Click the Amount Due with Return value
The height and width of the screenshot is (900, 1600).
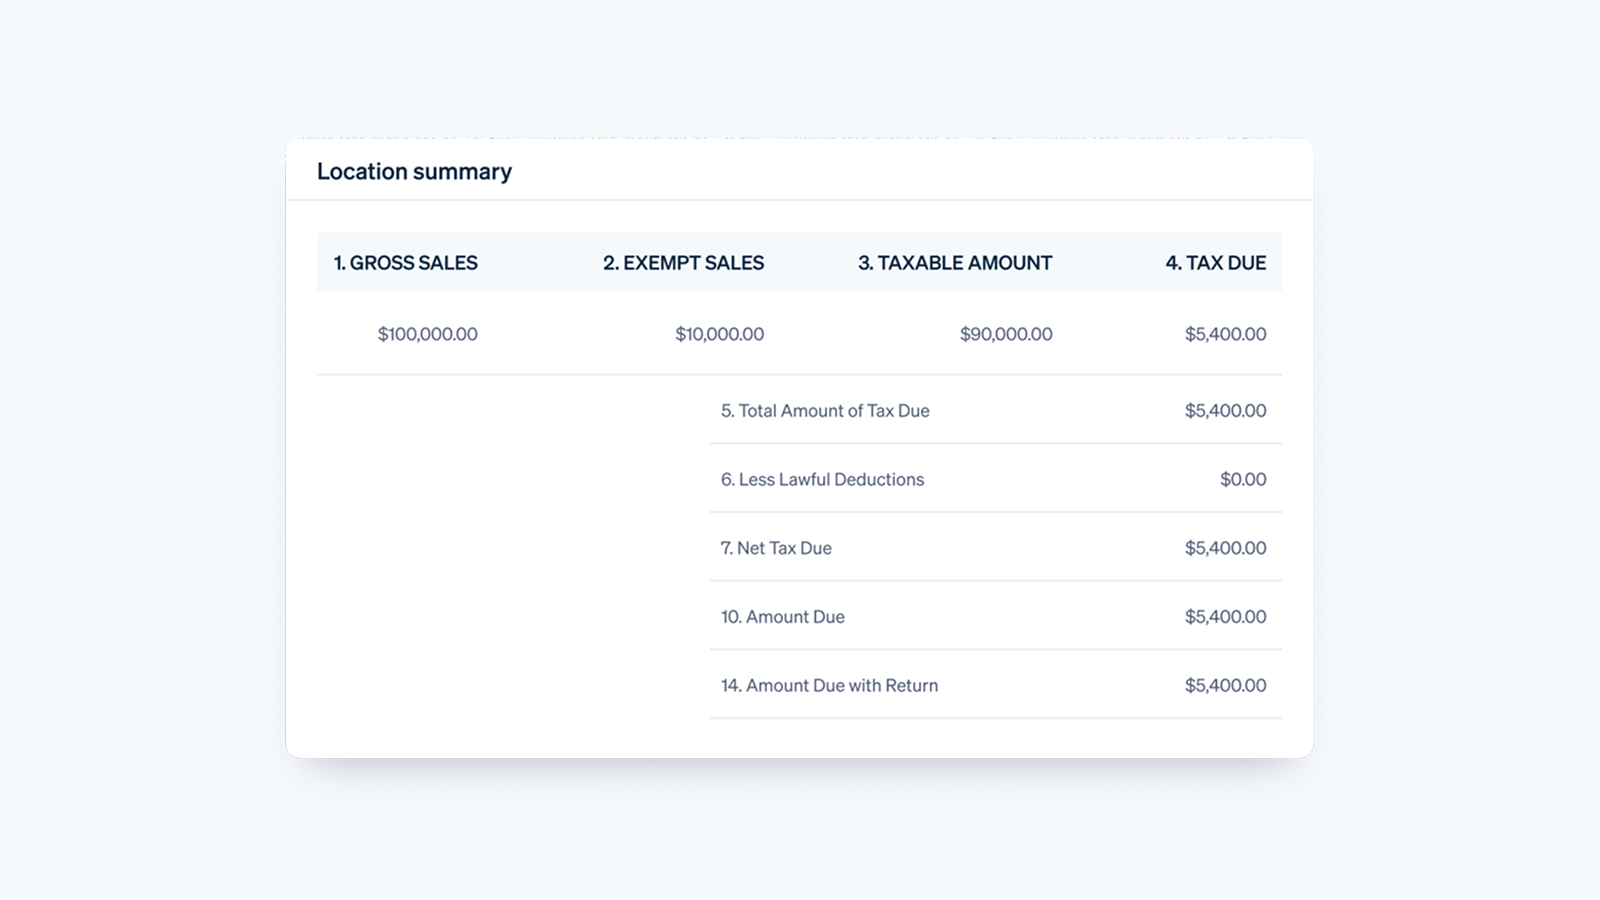(x=1226, y=686)
